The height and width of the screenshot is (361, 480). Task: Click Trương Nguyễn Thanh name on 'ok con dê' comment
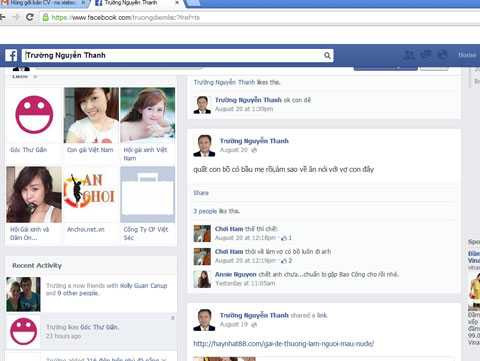[x=248, y=100]
